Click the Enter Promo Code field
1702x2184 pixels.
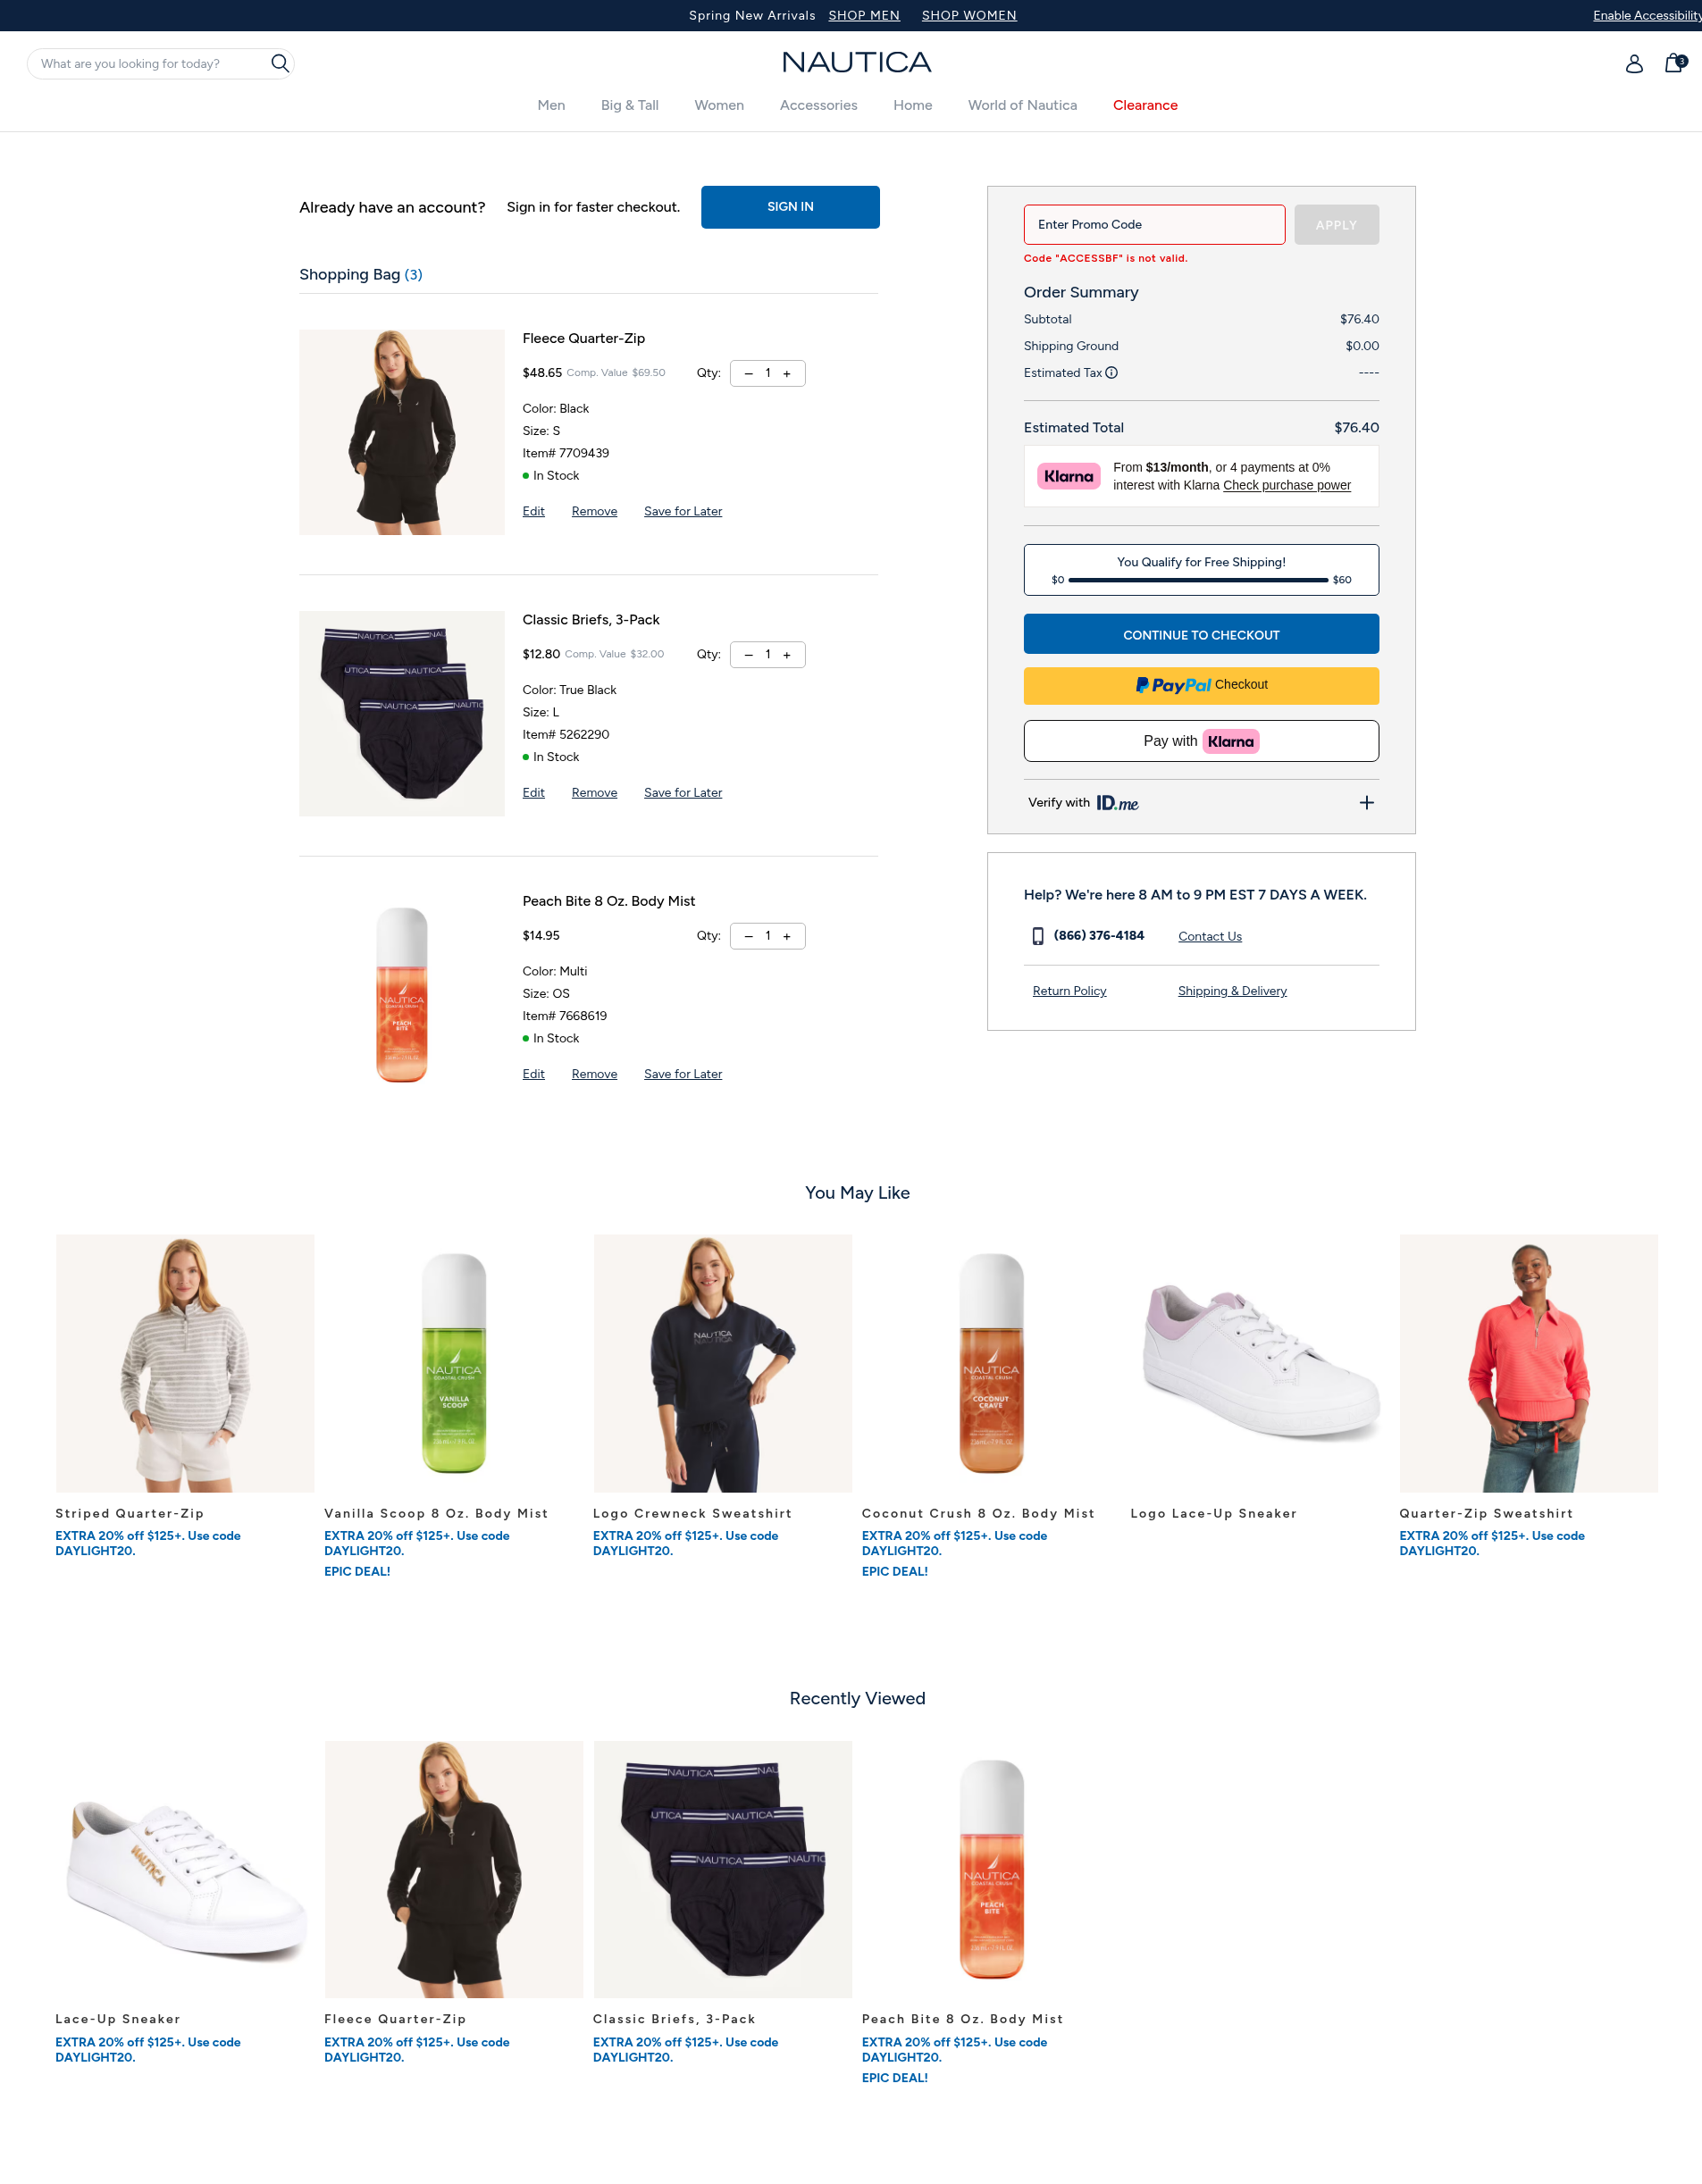(x=1154, y=225)
